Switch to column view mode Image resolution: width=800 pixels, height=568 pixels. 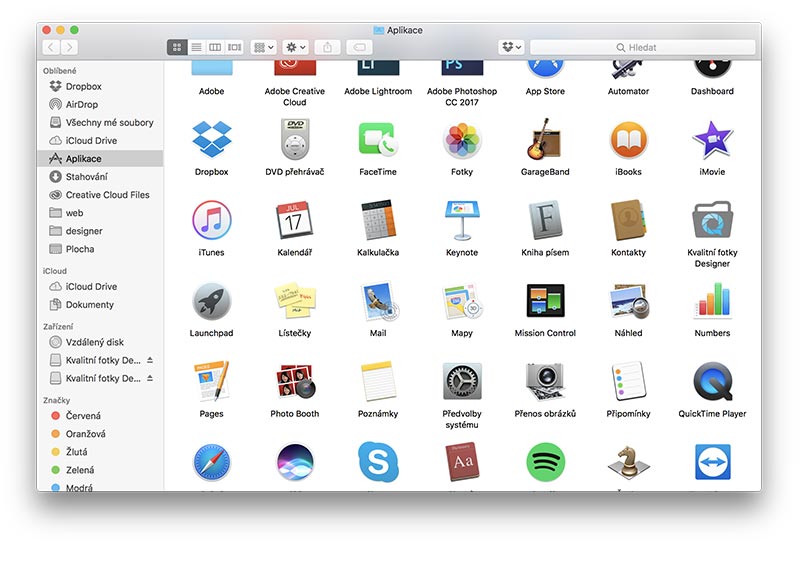point(215,47)
